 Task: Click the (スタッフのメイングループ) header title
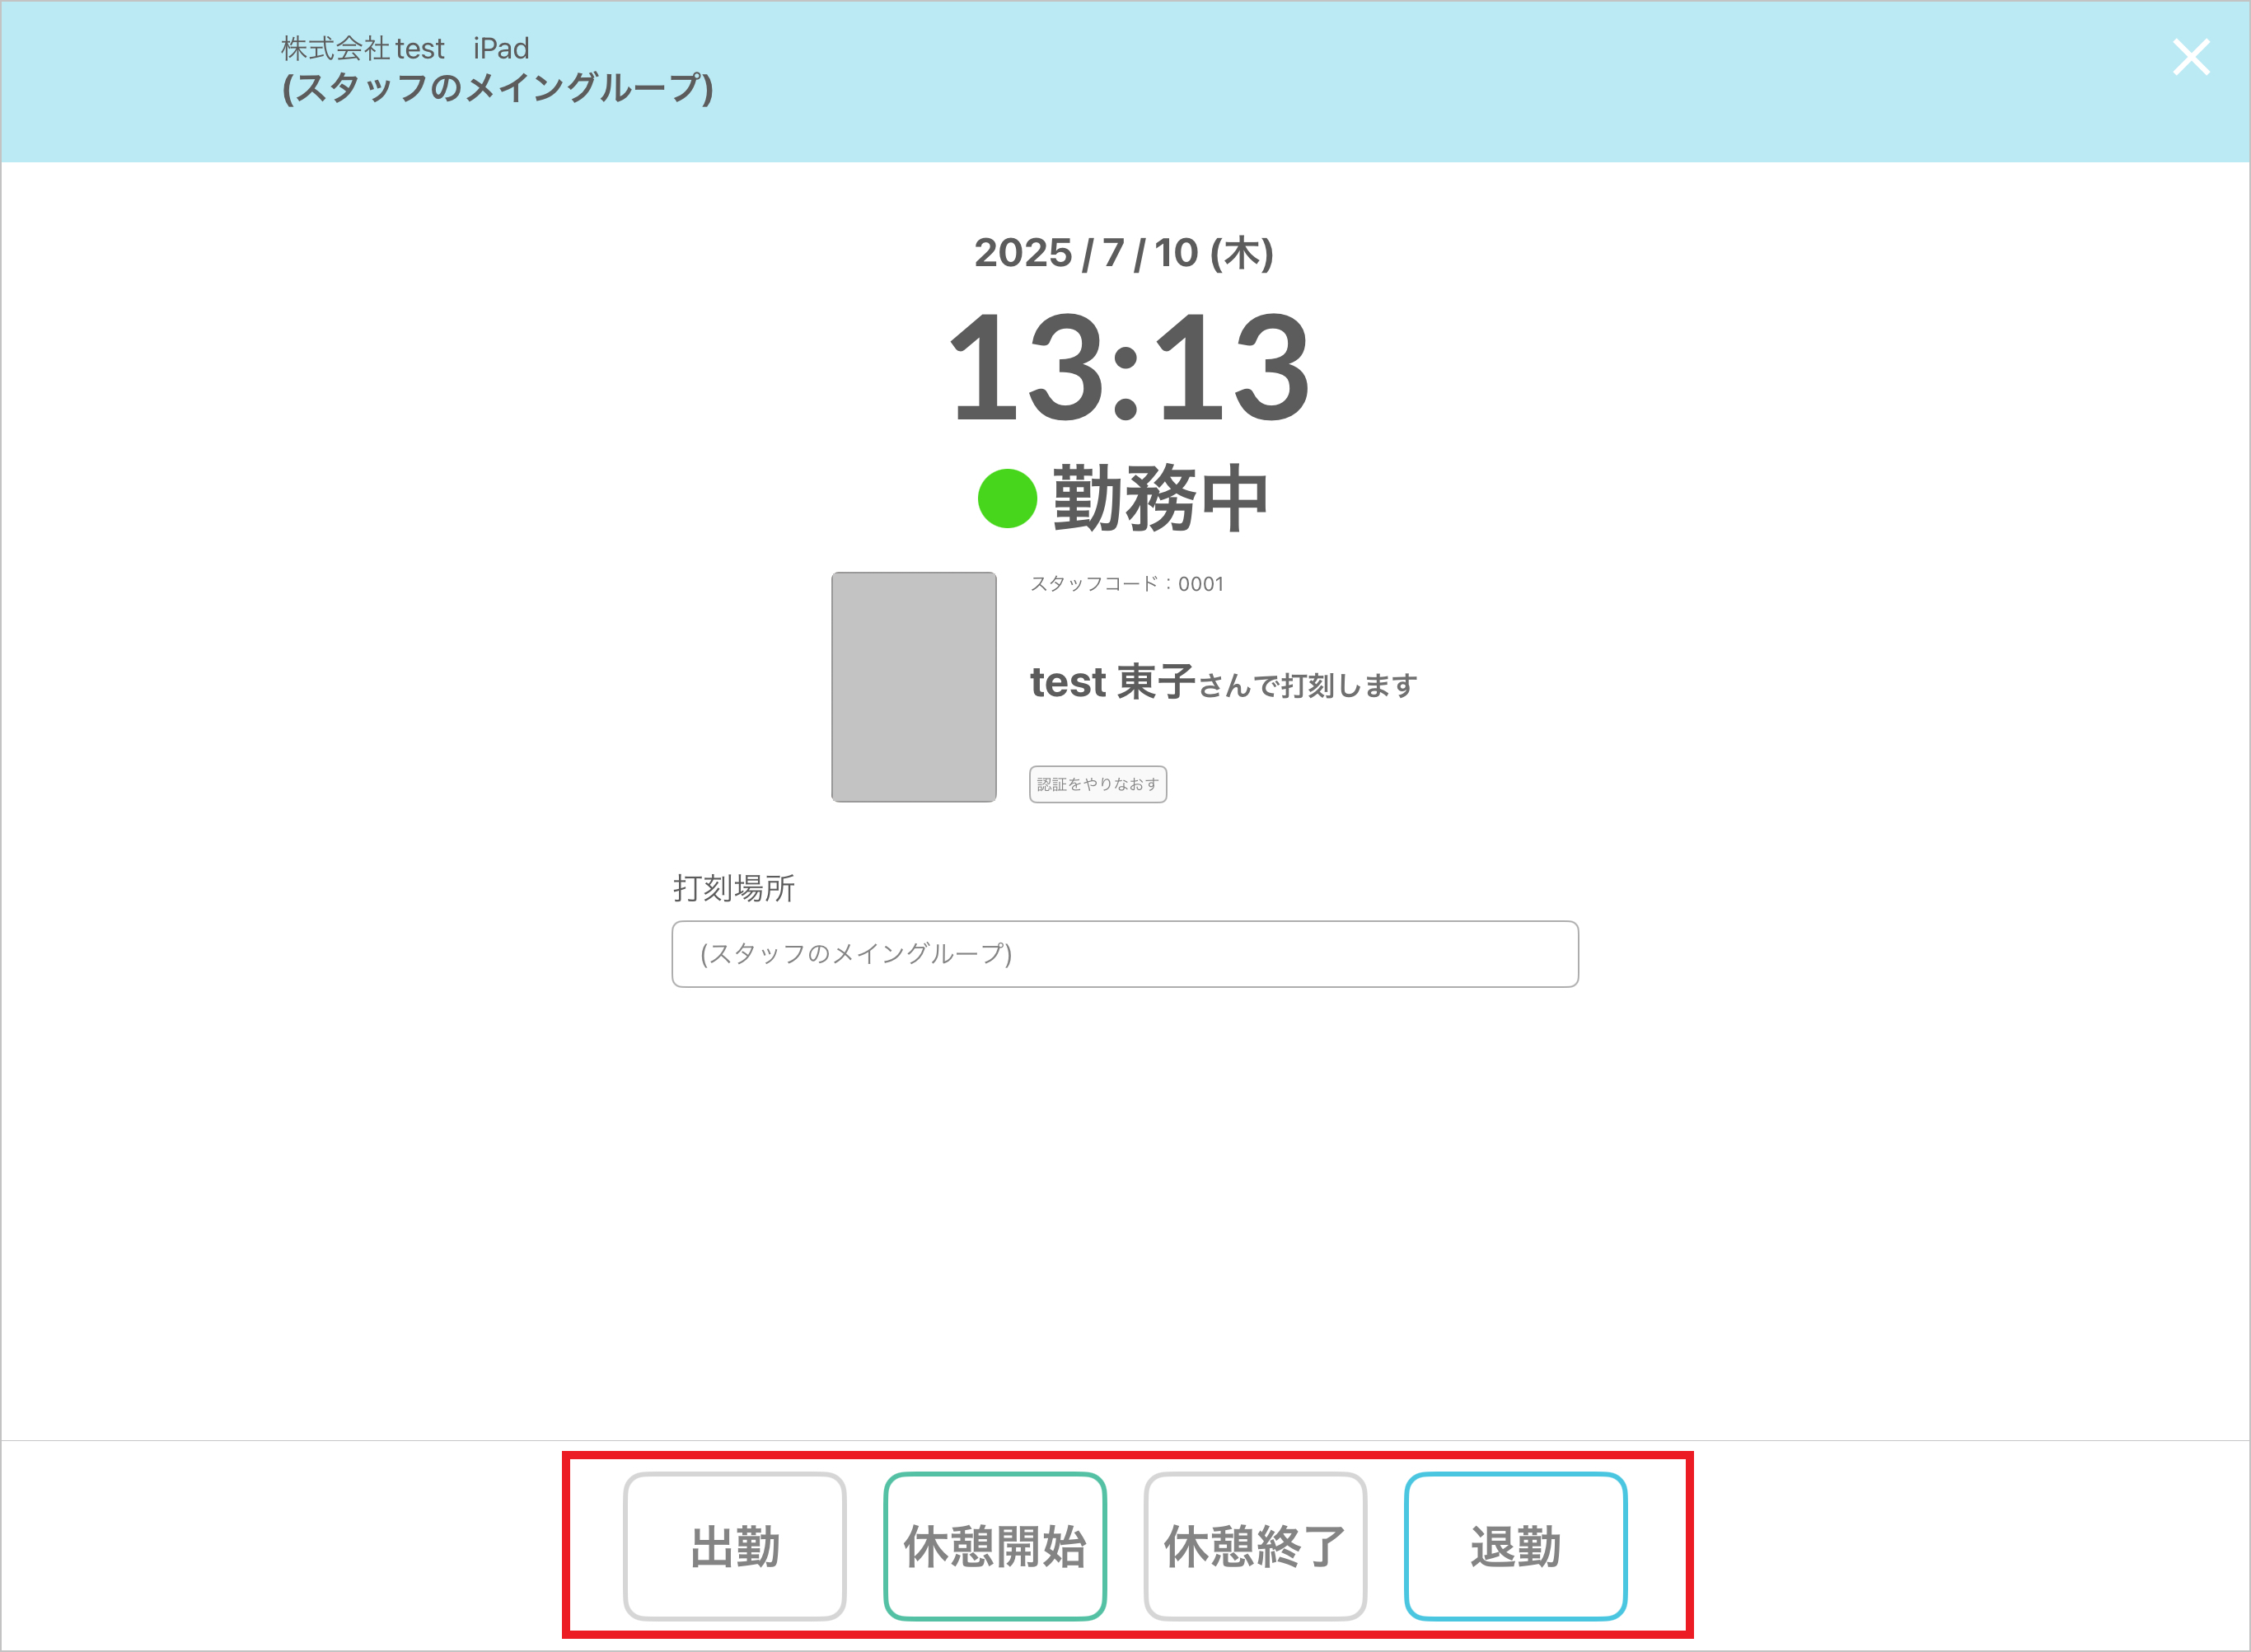click(497, 88)
